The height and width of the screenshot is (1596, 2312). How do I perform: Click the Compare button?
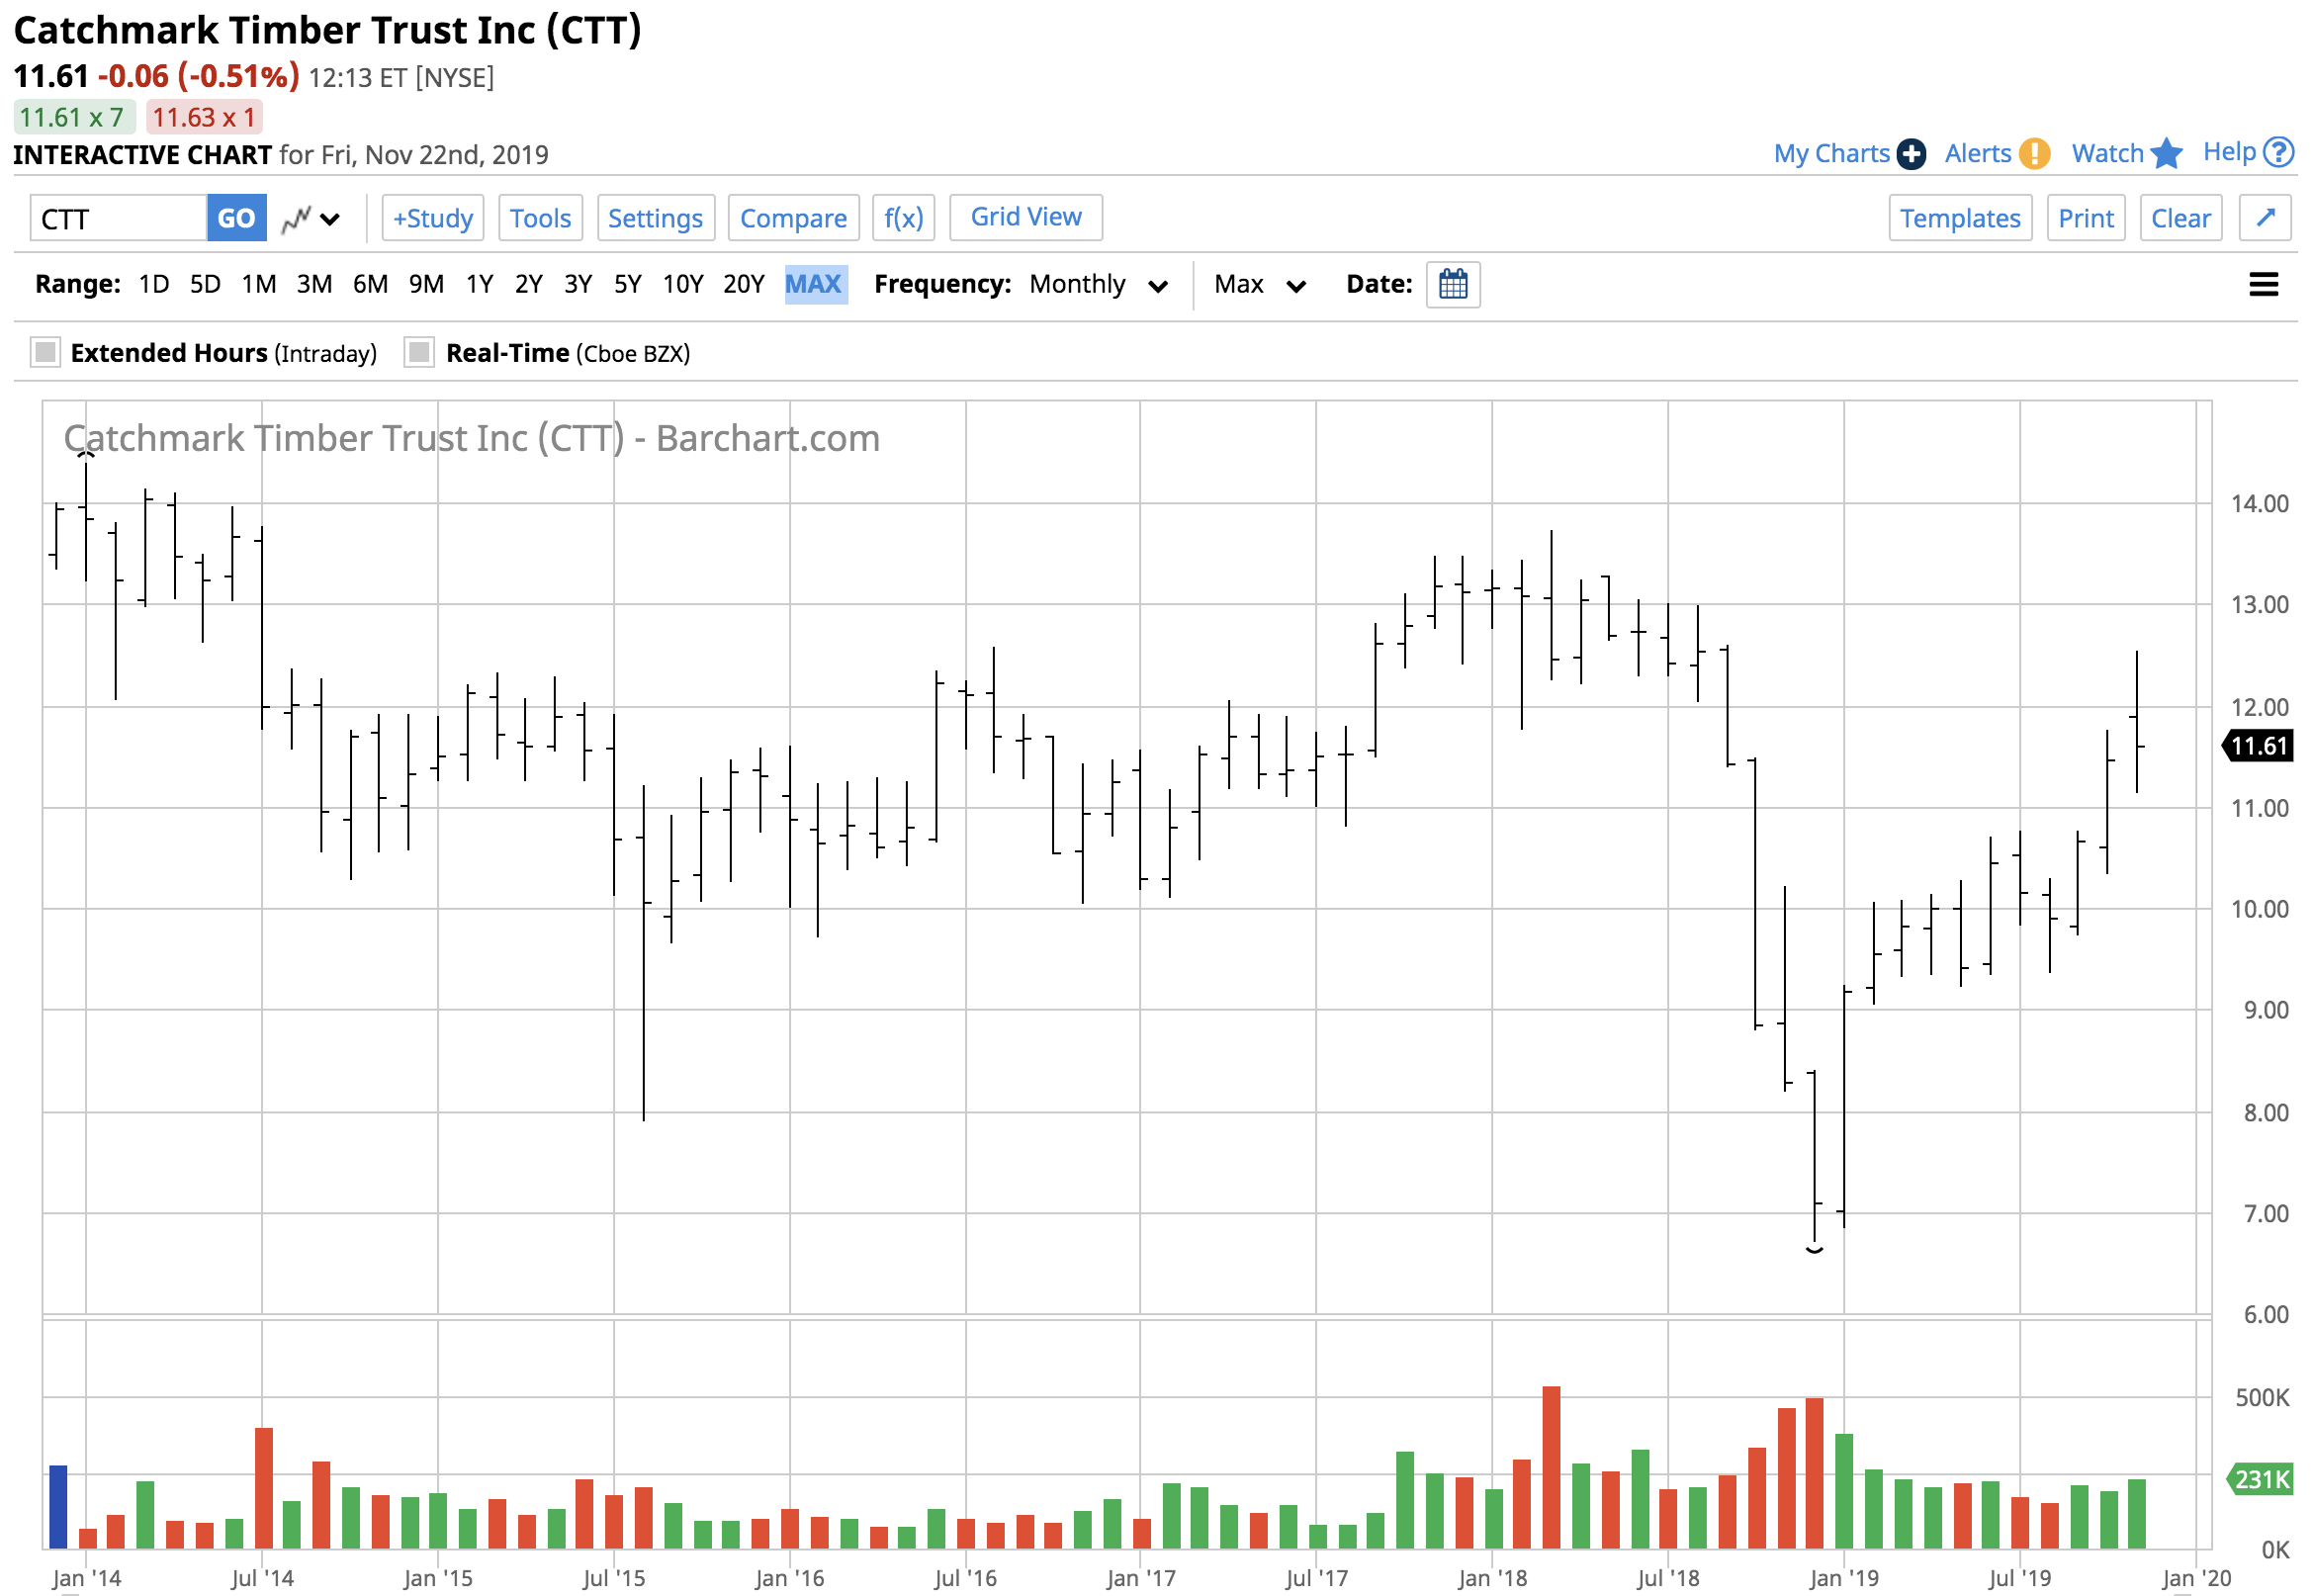click(x=793, y=218)
